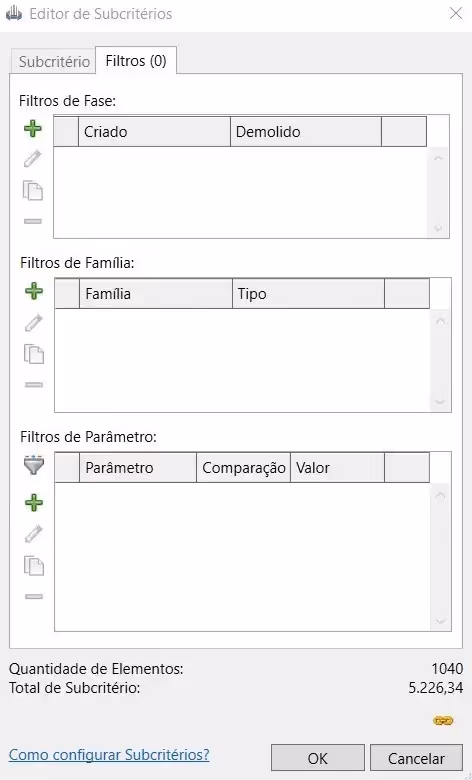
Task: Add a new family filter with green plus
Action: pyautogui.click(x=34, y=291)
